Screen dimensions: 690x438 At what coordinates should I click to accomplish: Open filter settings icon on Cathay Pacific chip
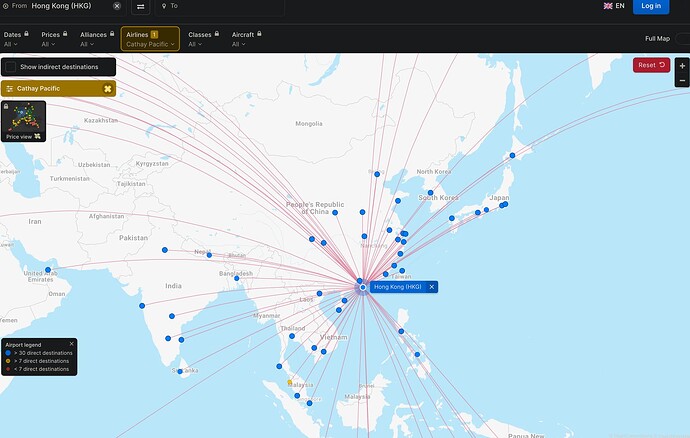[10, 88]
